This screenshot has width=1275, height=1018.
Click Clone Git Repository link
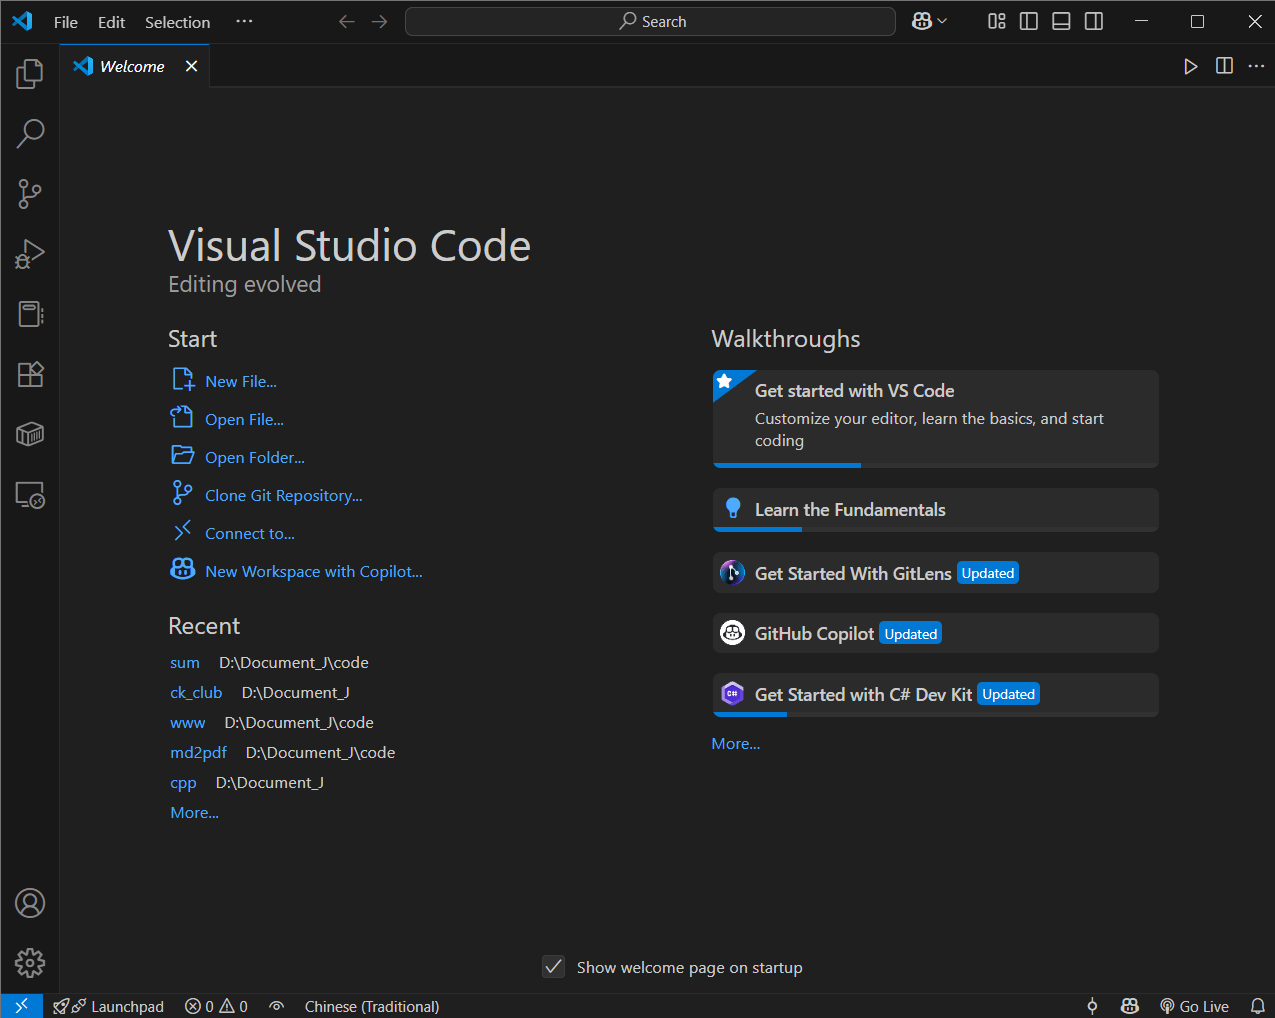pos(284,495)
